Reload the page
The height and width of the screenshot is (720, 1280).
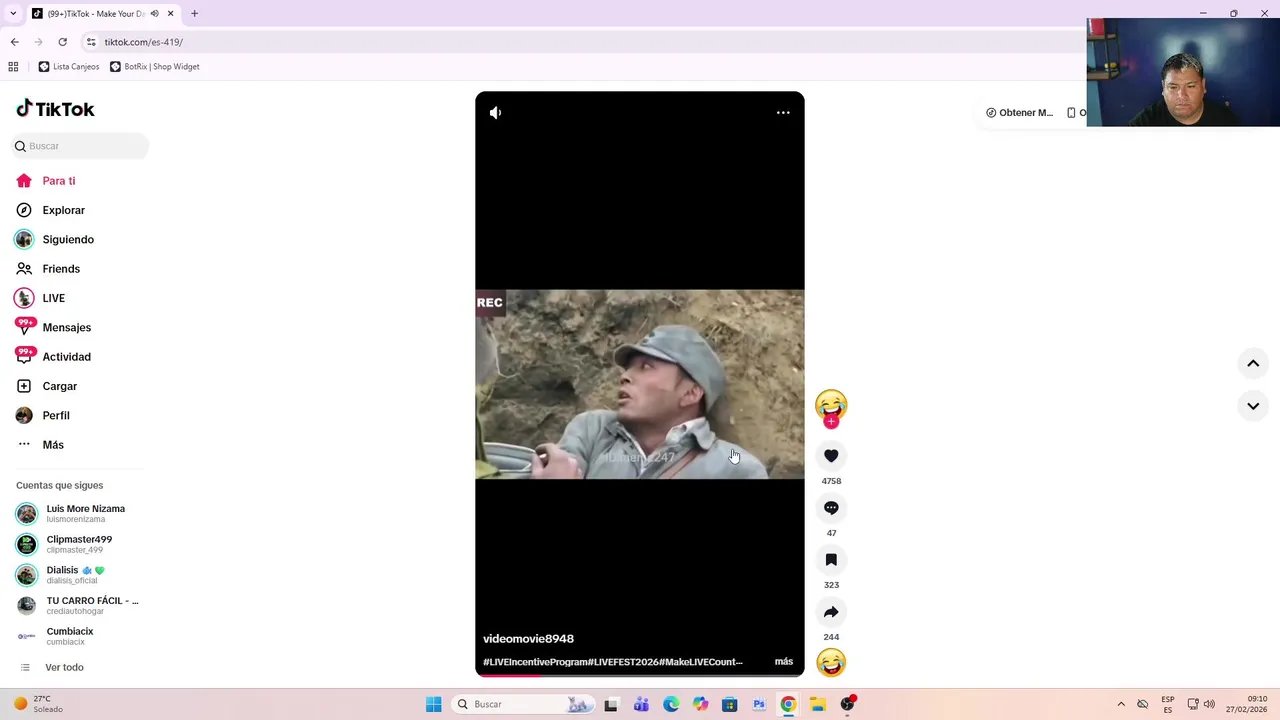pyautogui.click(x=62, y=42)
